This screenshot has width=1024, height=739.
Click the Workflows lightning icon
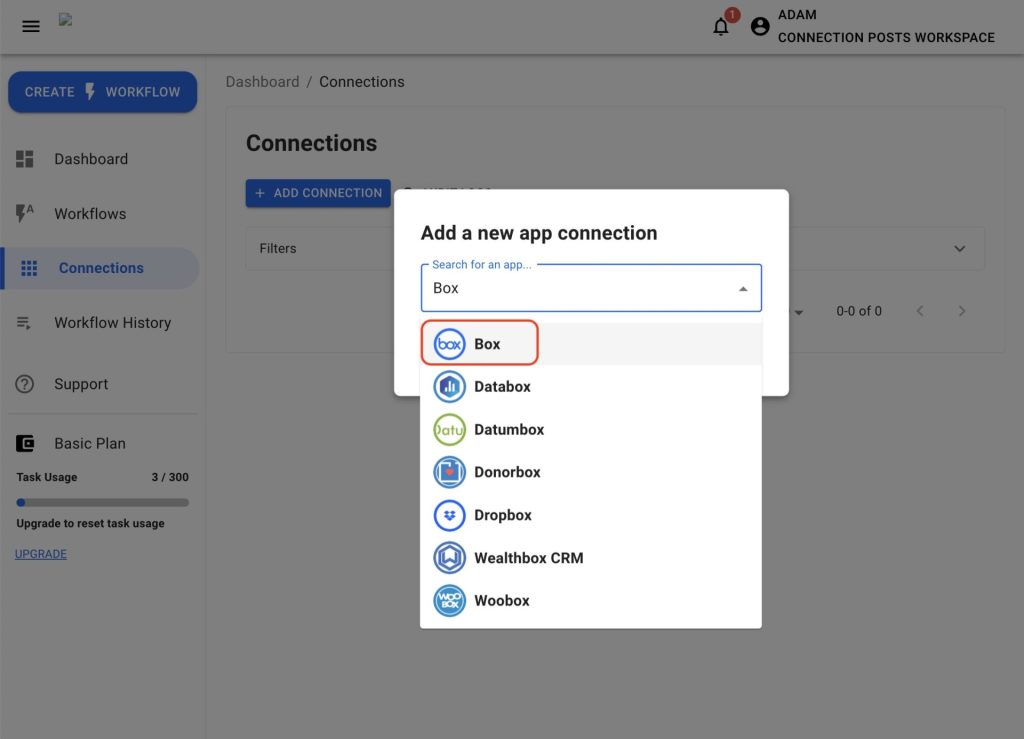[25, 213]
